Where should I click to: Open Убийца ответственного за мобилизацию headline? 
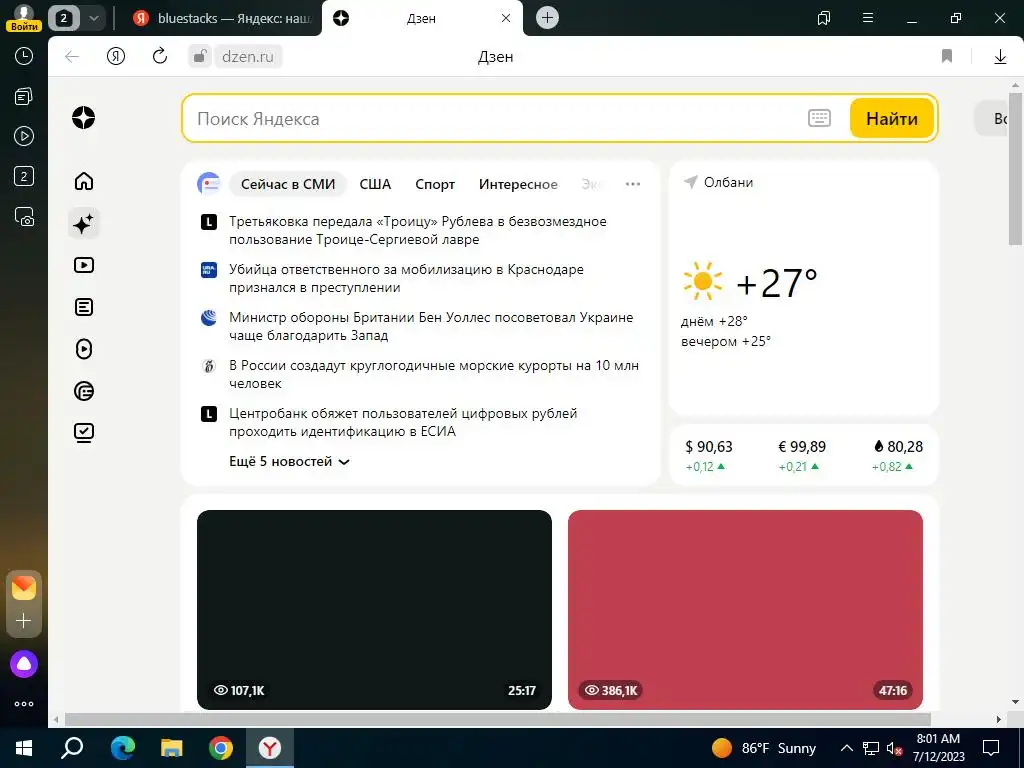tap(406, 278)
